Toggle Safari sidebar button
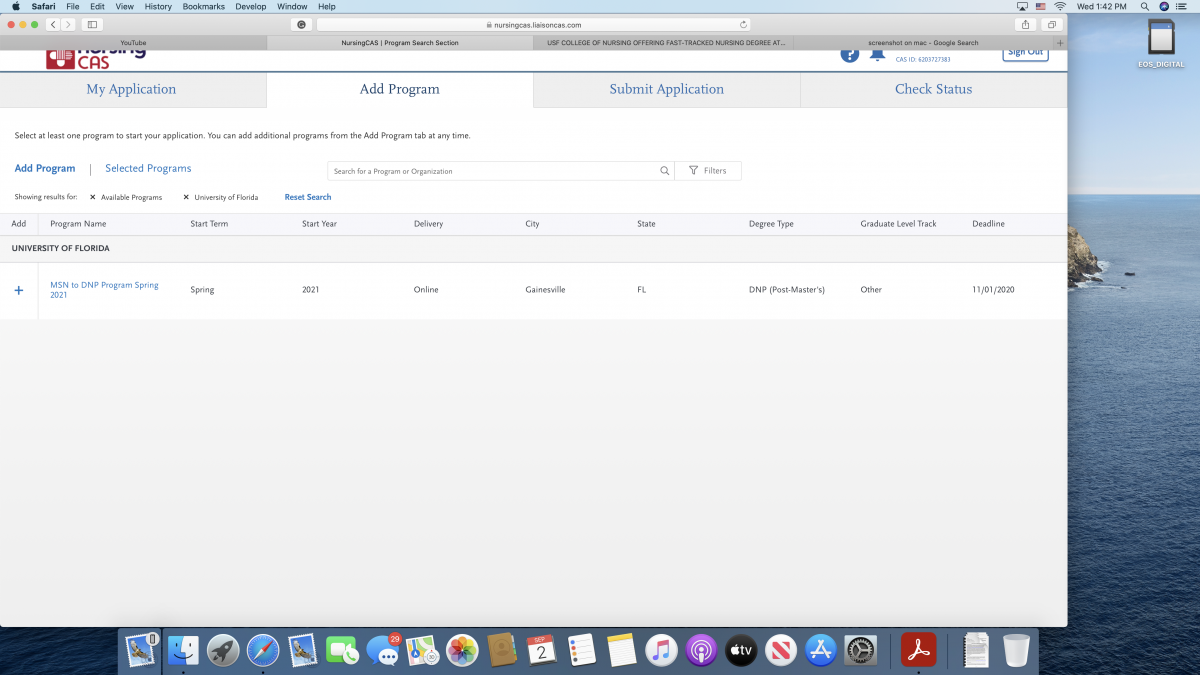 (x=93, y=24)
